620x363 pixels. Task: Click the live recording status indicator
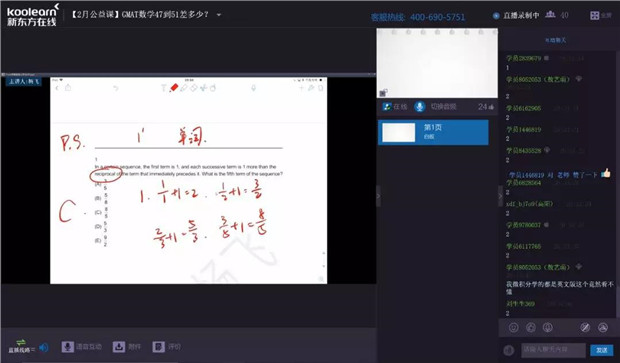[x=516, y=15]
